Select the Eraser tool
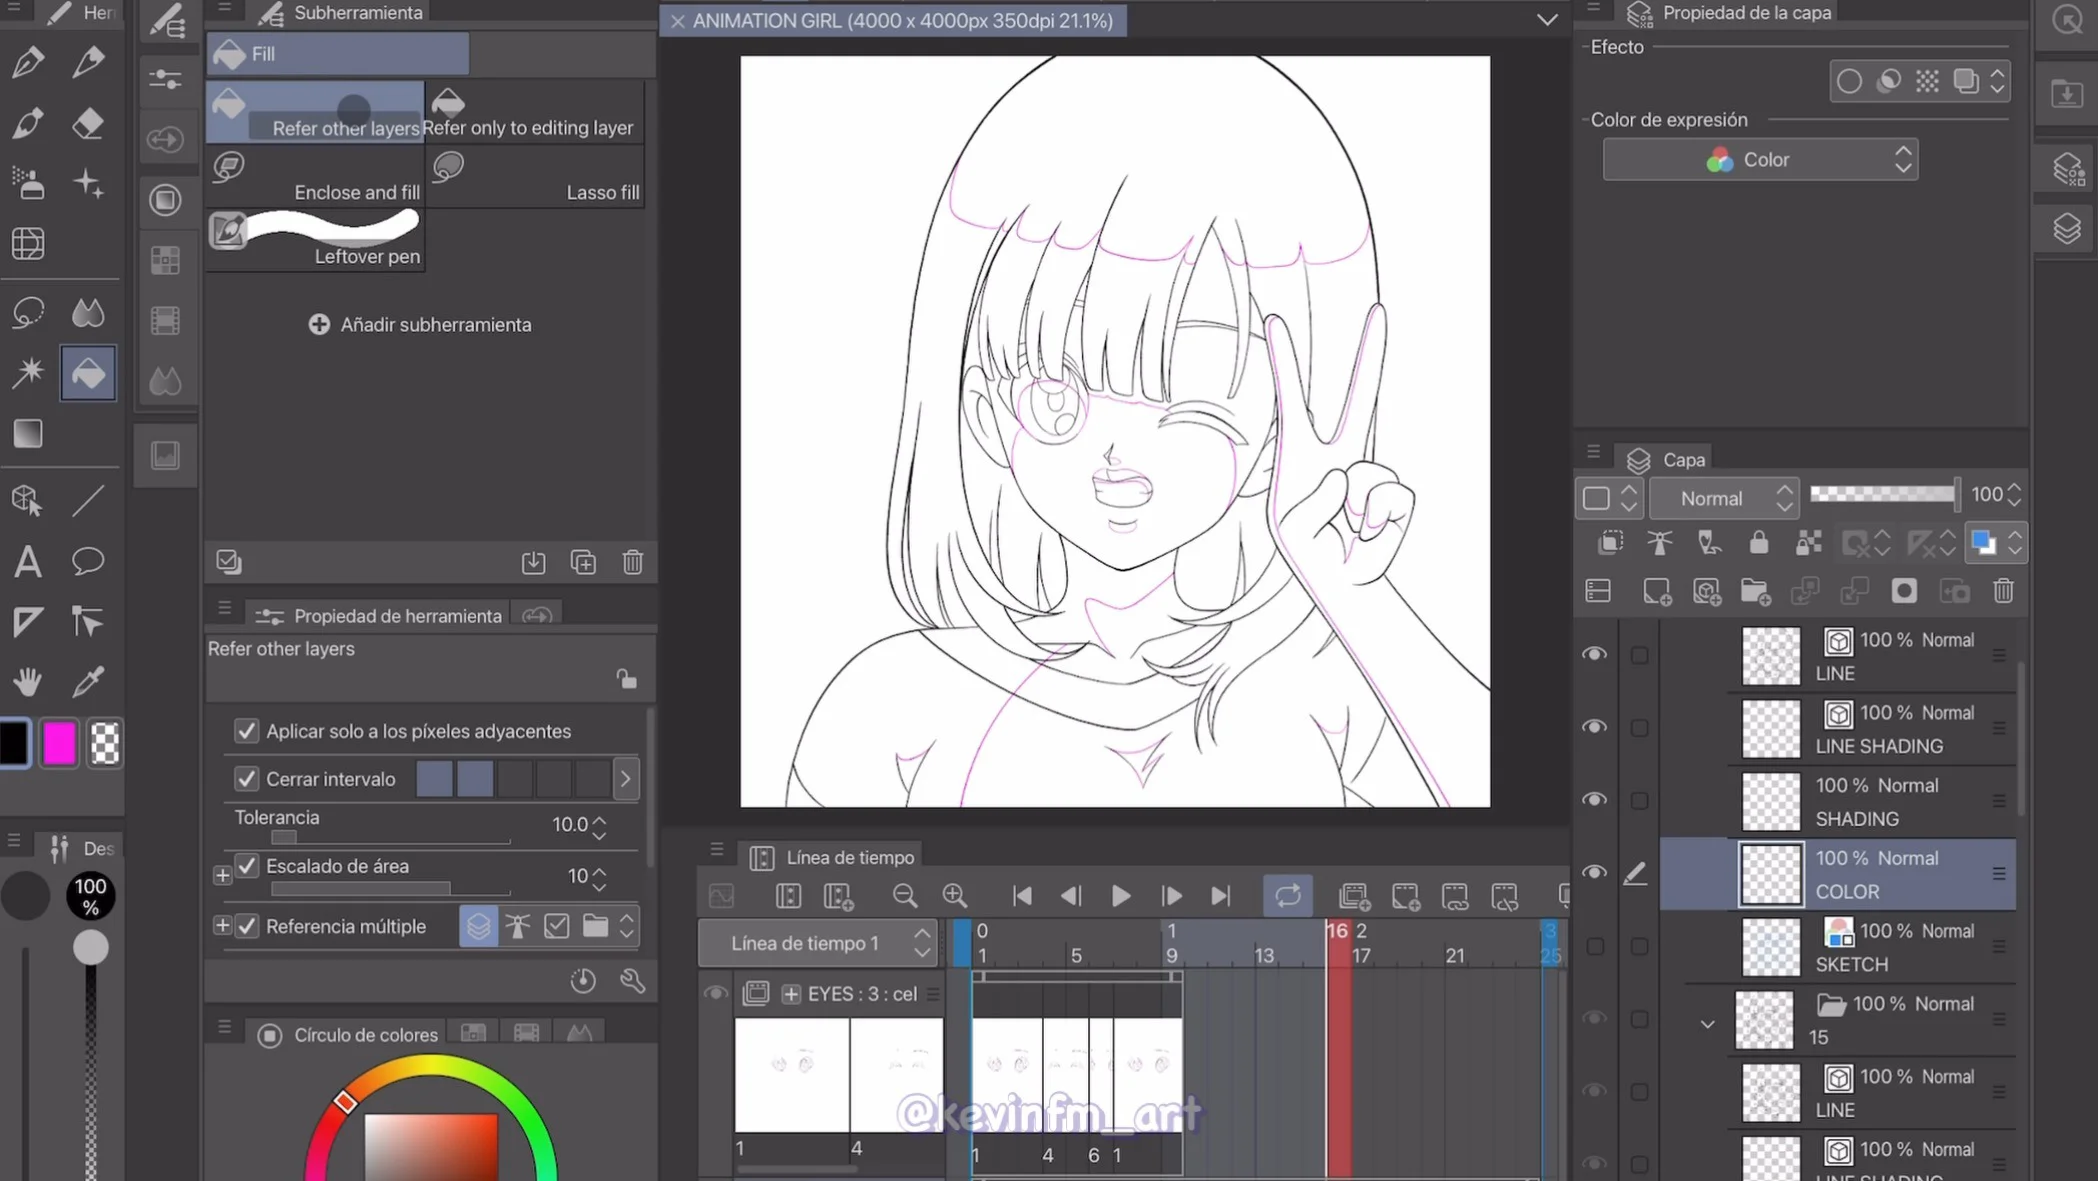The image size is (2098, 1181). (x=88, y=122)
